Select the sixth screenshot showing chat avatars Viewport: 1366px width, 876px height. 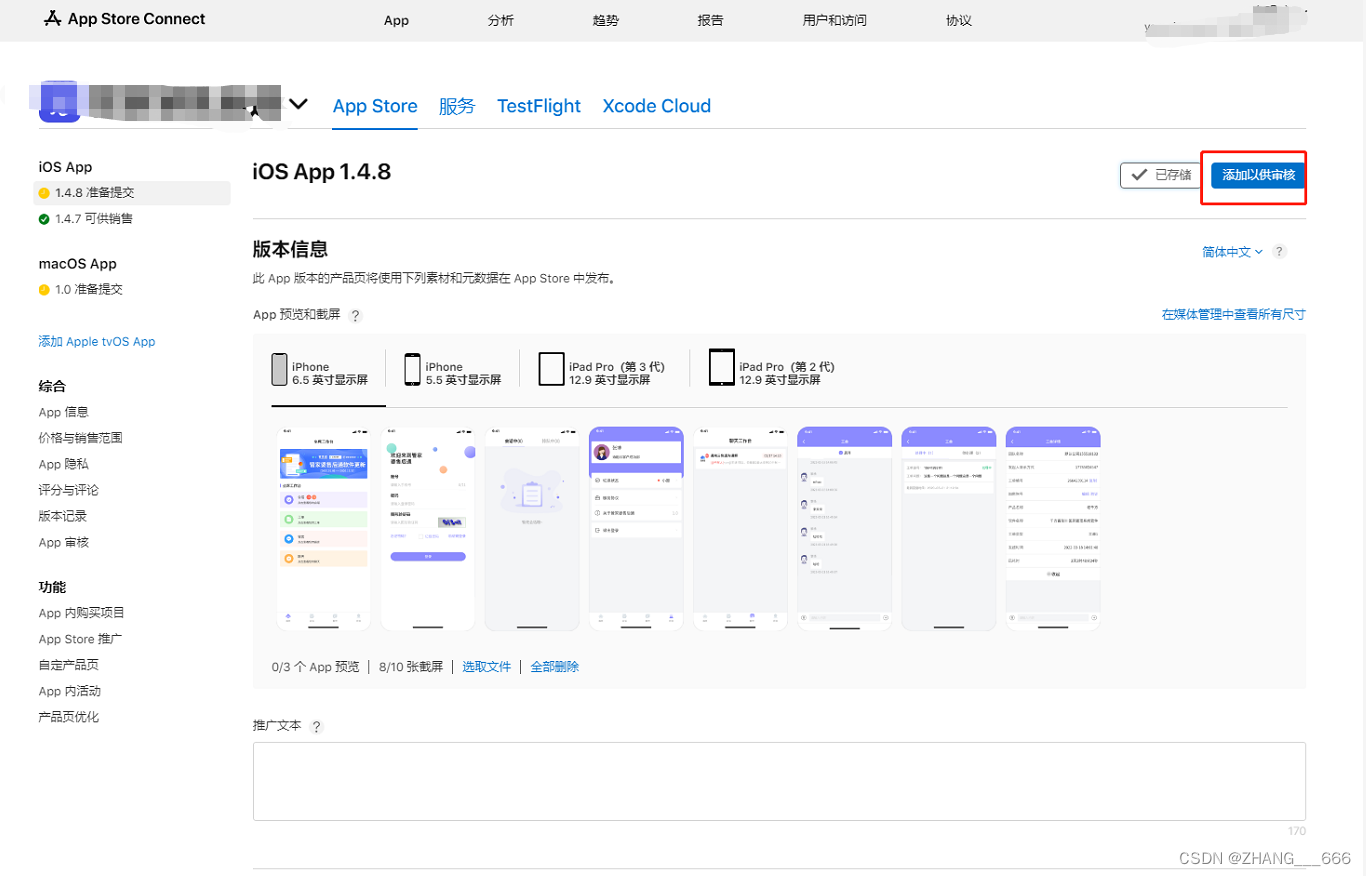click(x=844, y=529)
